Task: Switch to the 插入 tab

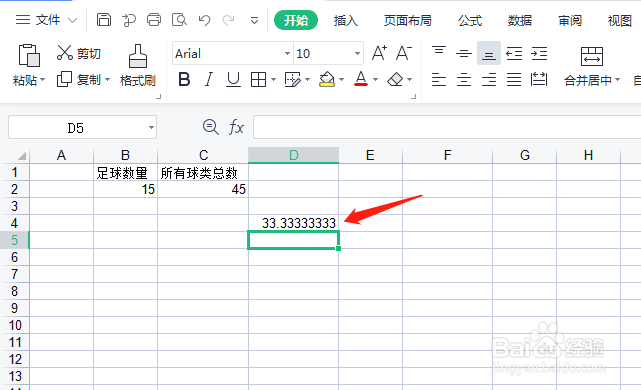Action: coord(345,20)
